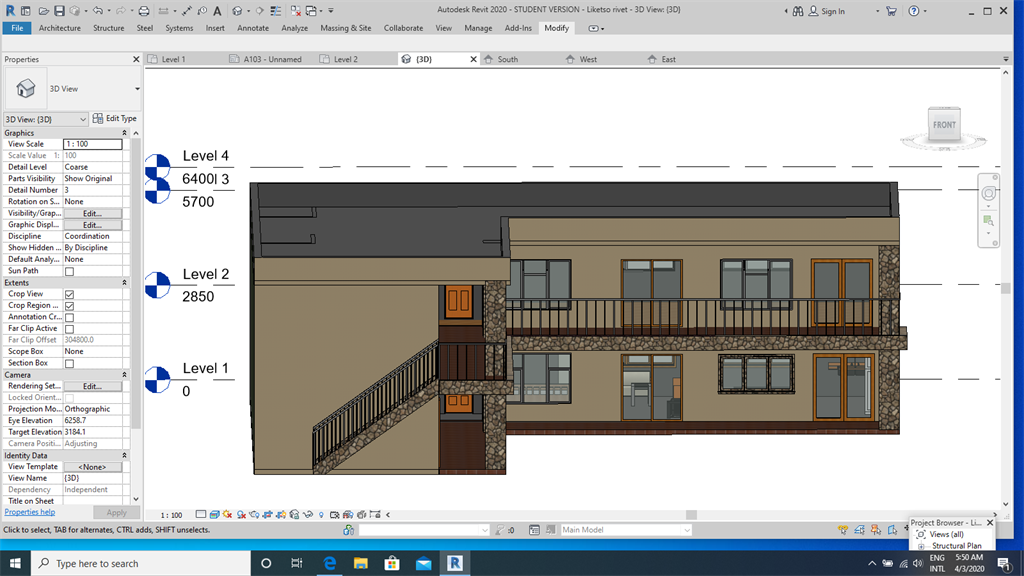
Task: Click the Undo arrow icon
Action: coord(98,11)
